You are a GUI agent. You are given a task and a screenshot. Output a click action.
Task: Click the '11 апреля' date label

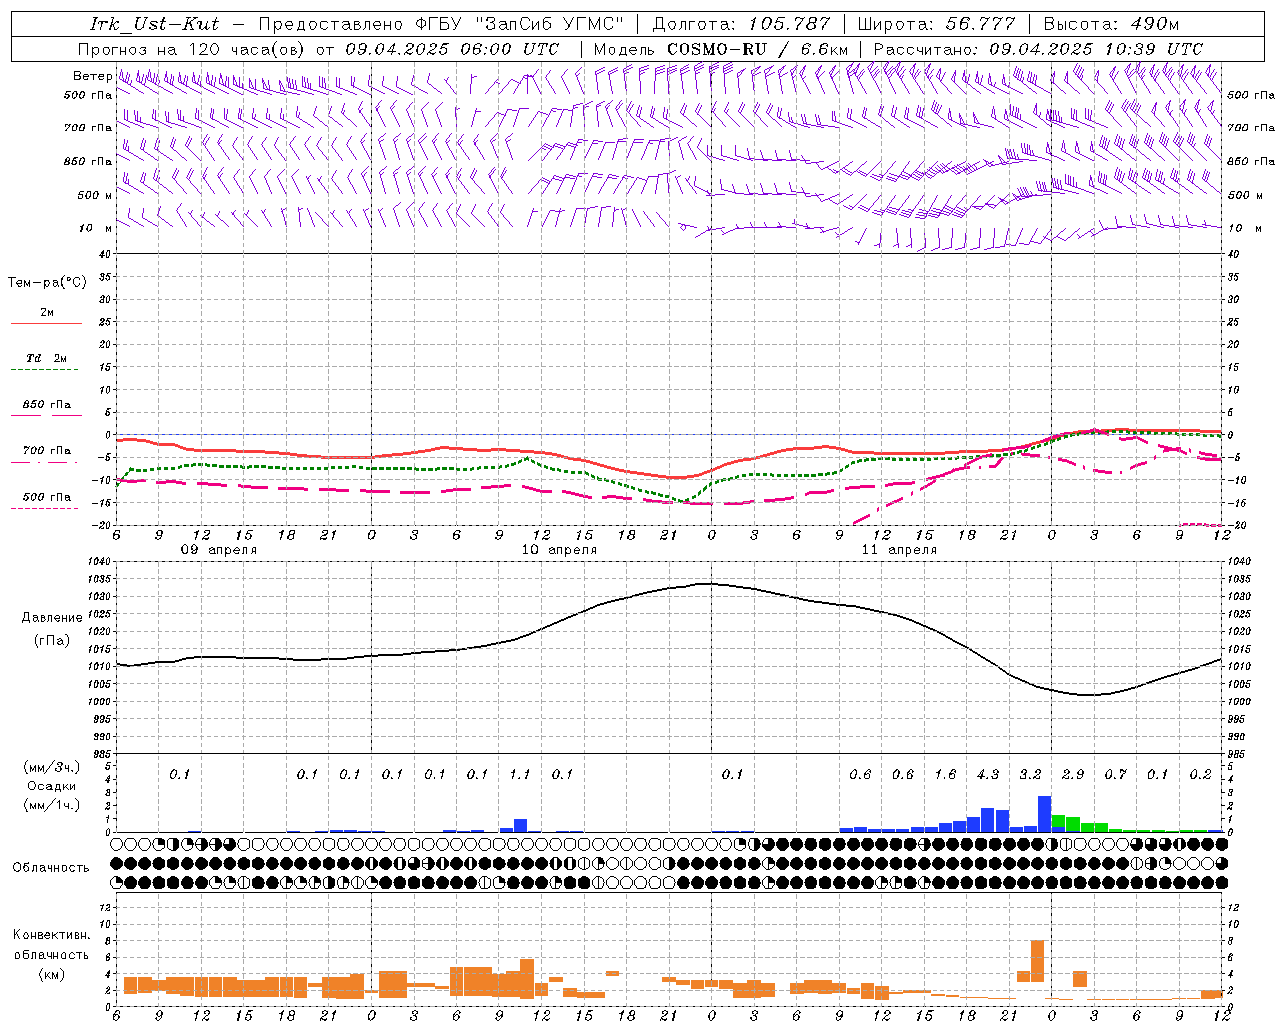click(899, 550)
